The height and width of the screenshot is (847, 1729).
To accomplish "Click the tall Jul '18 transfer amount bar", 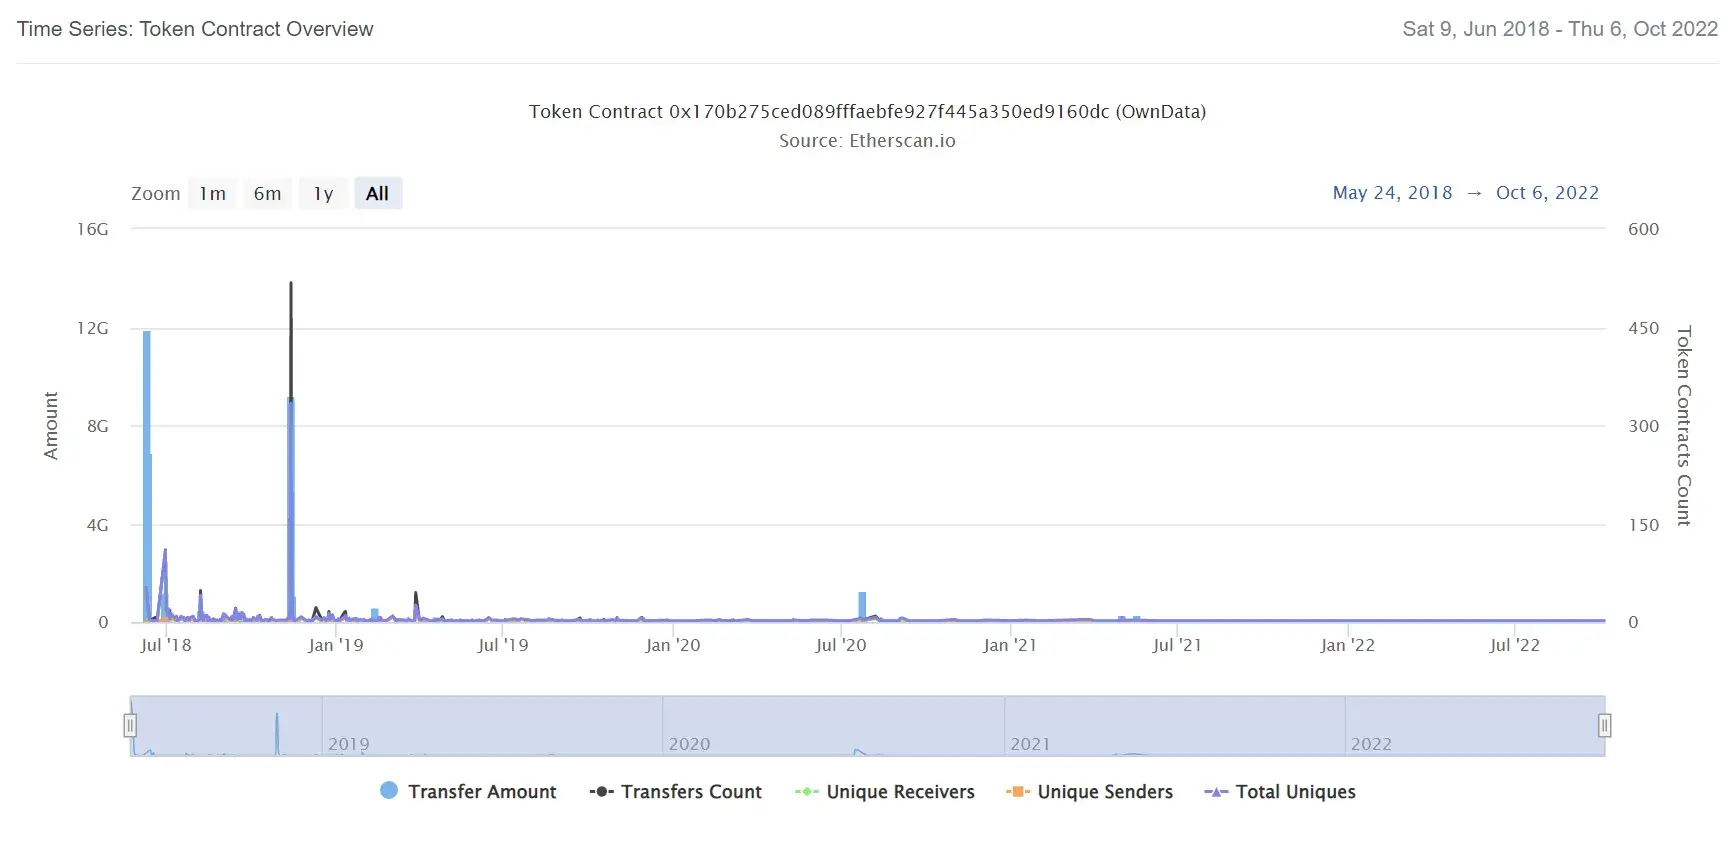I will 147,476.
